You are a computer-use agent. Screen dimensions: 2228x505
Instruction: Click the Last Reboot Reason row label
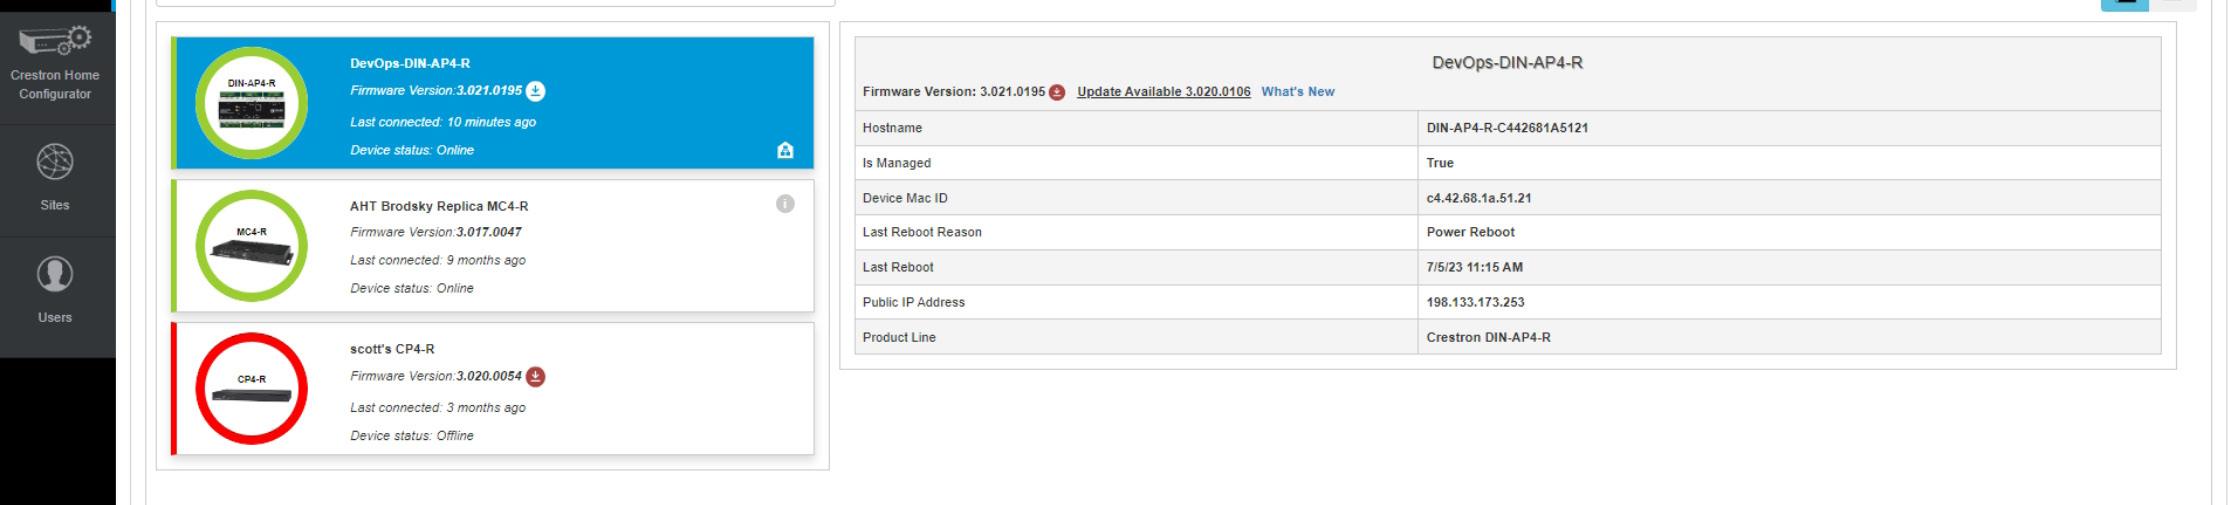pyautogui.click(x=922, y=232)
